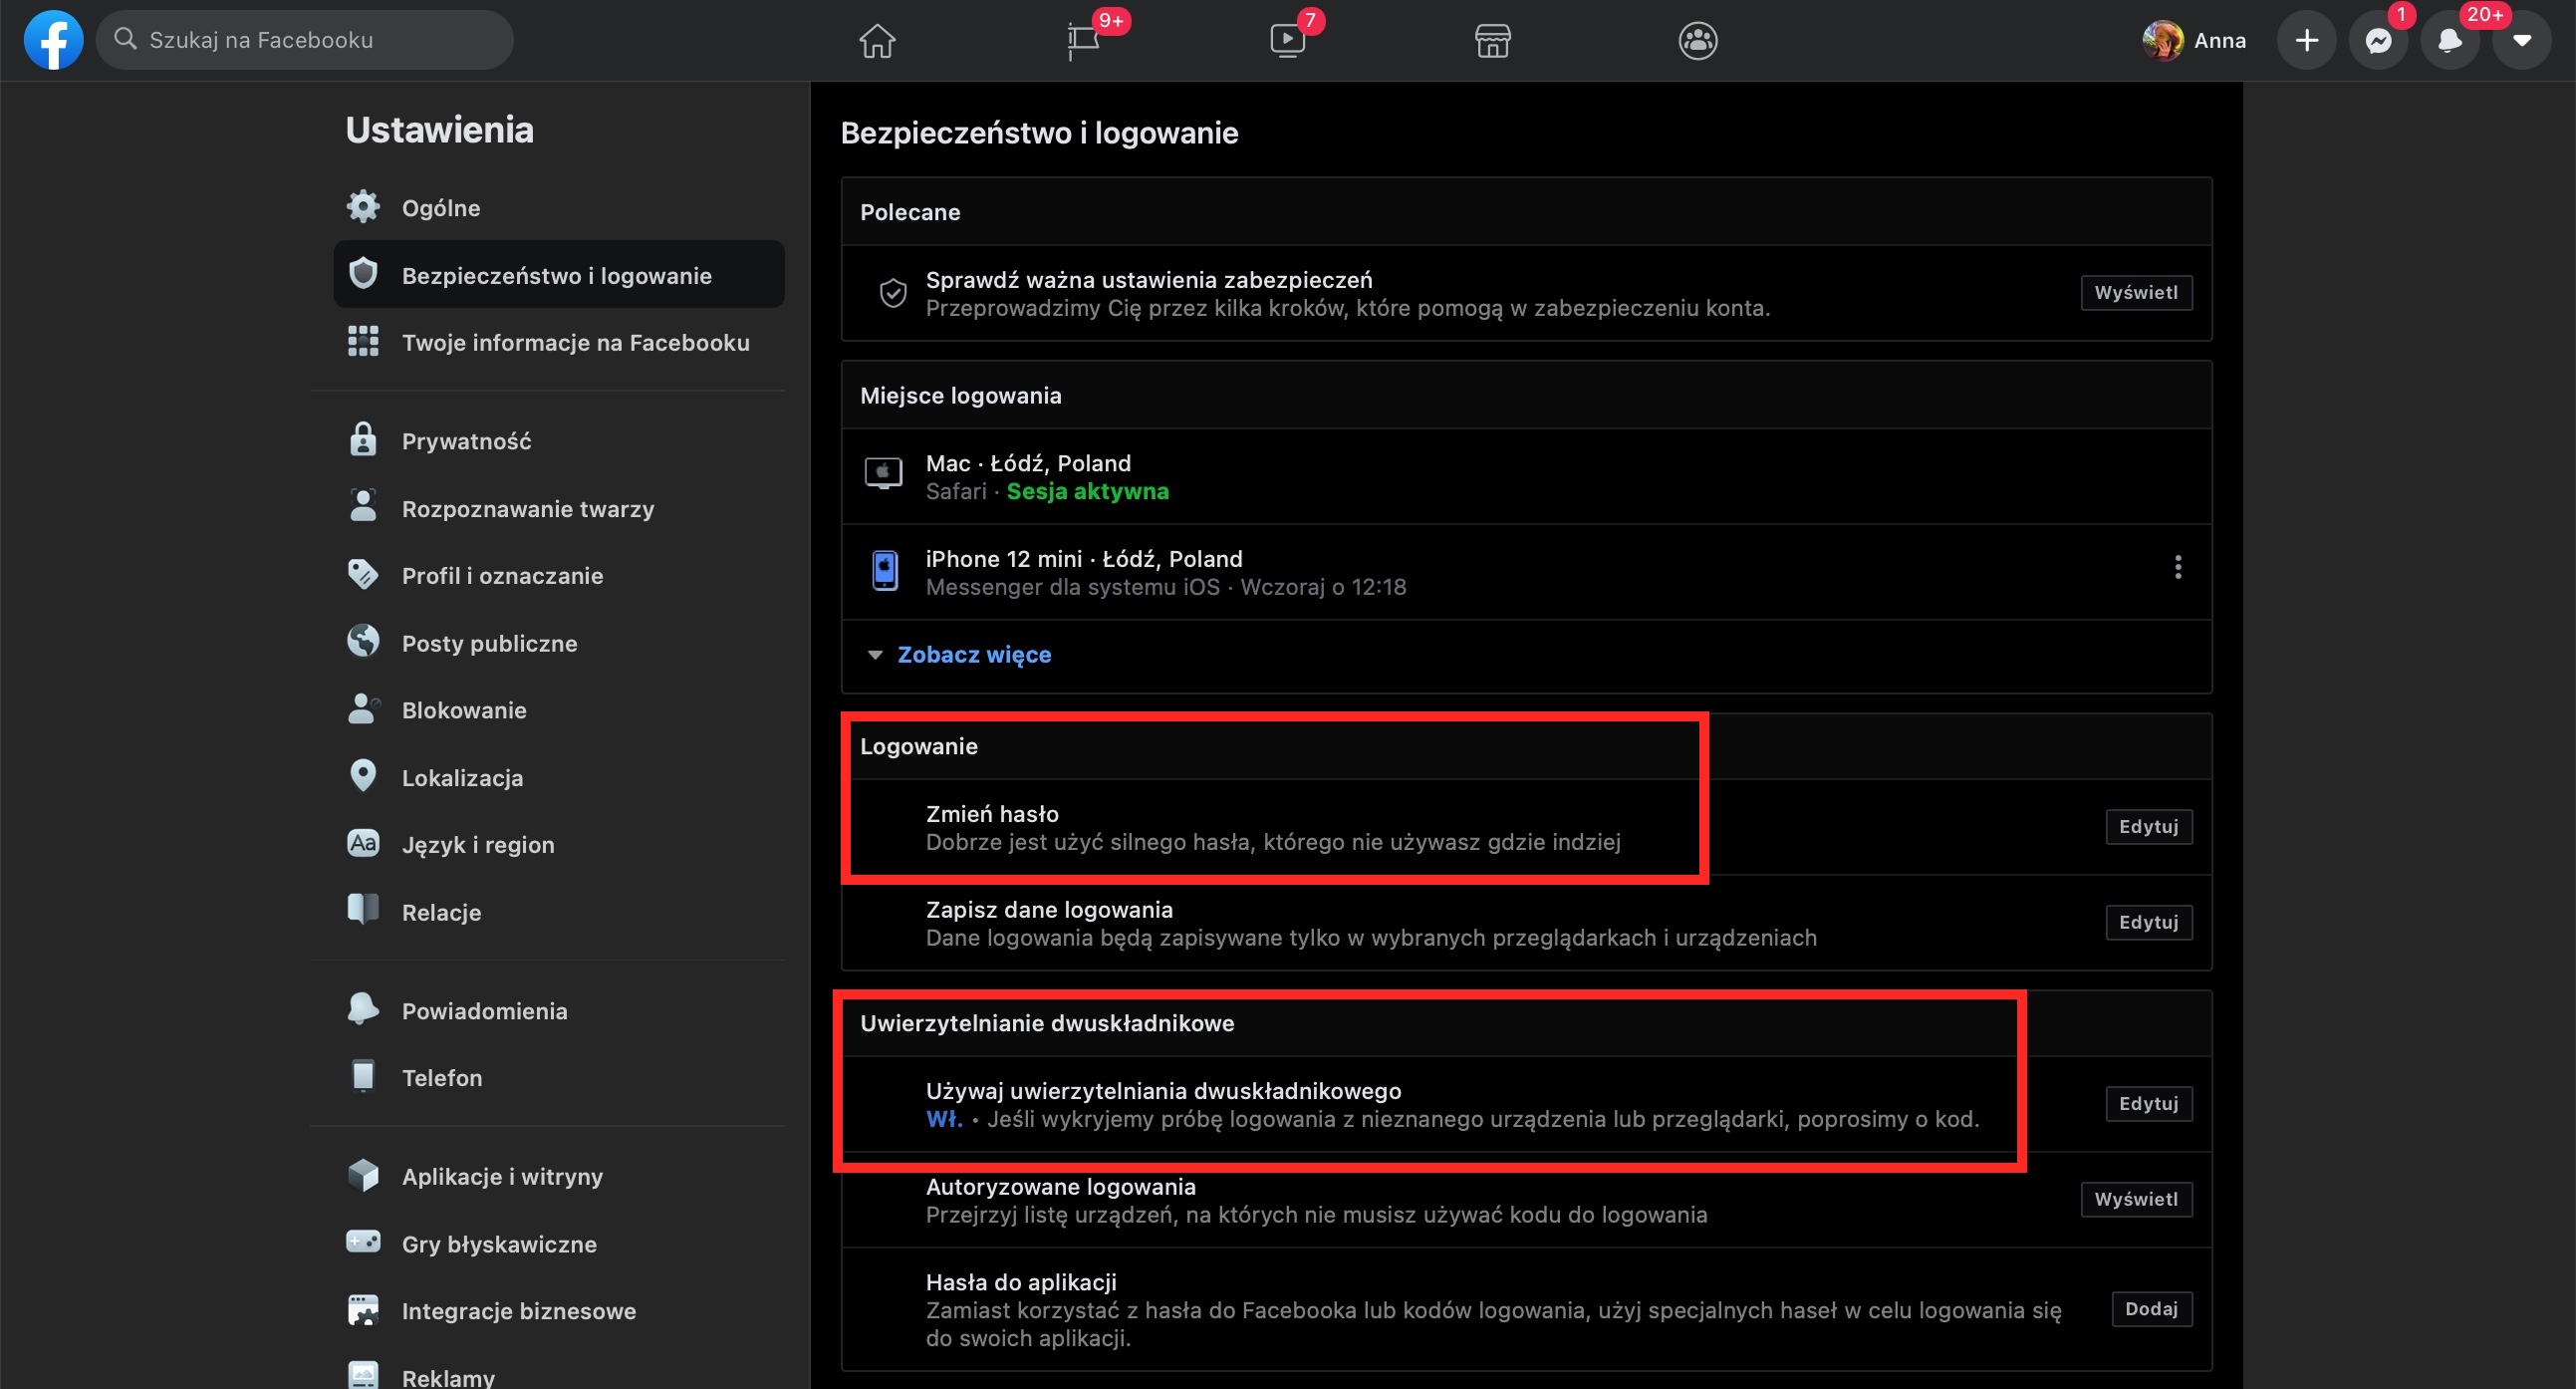This screenshot has height=1389, width=2576.
Task: Open Messenger chats icon
Action: click(x=2378, y=41)
